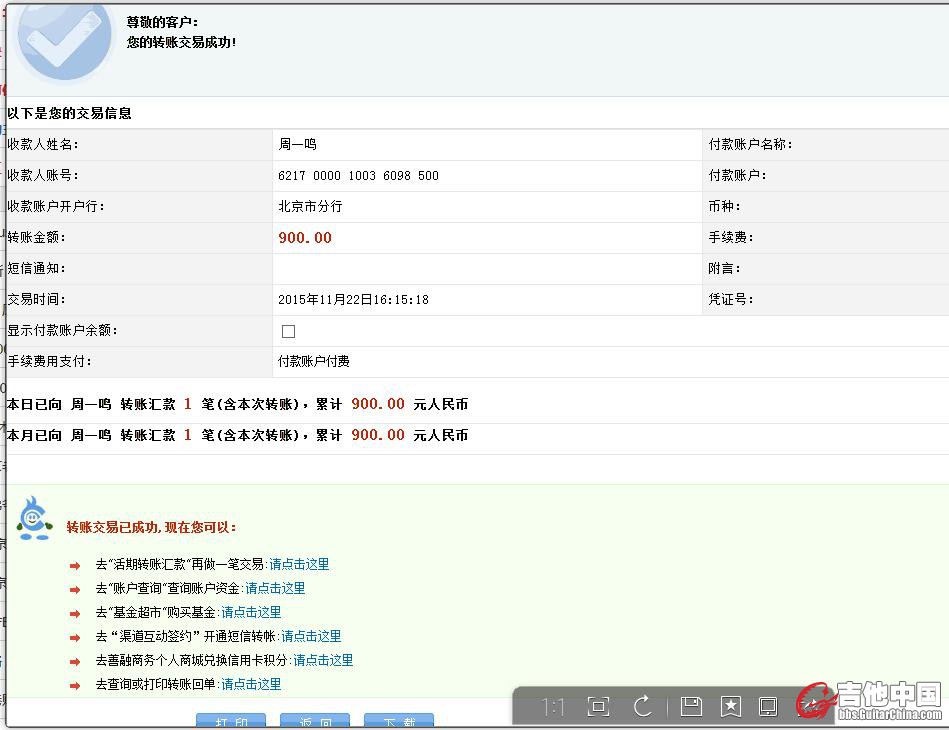Rotate the image with the rotate icon
This screenshot has height=730, width=949.
click(x=643, y=708)
